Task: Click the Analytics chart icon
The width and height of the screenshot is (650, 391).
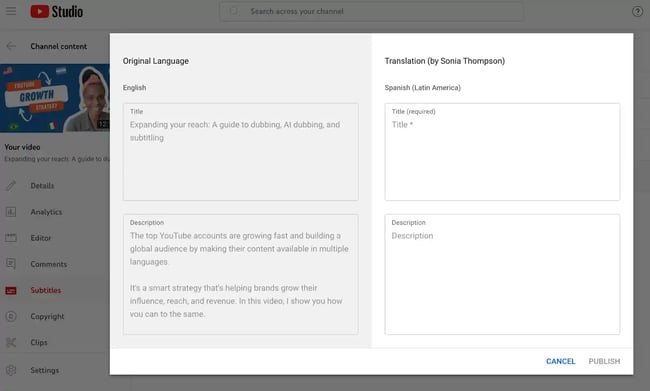Action: click(x=11, y=212)
